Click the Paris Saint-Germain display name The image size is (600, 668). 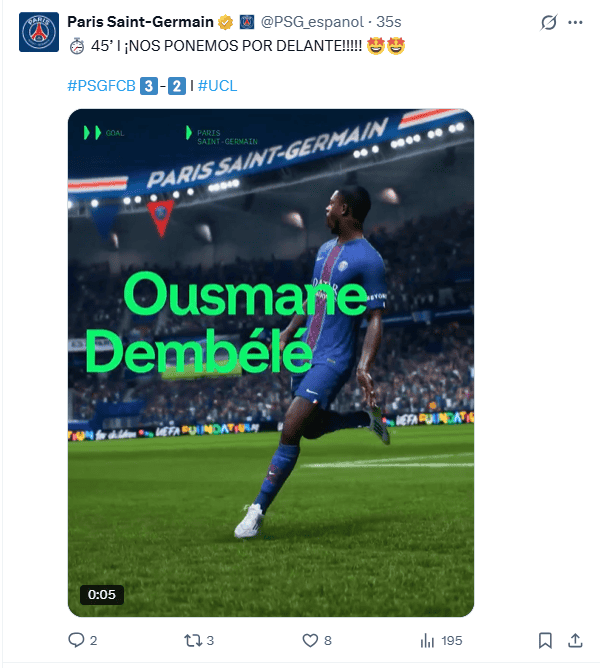[140, 22]
